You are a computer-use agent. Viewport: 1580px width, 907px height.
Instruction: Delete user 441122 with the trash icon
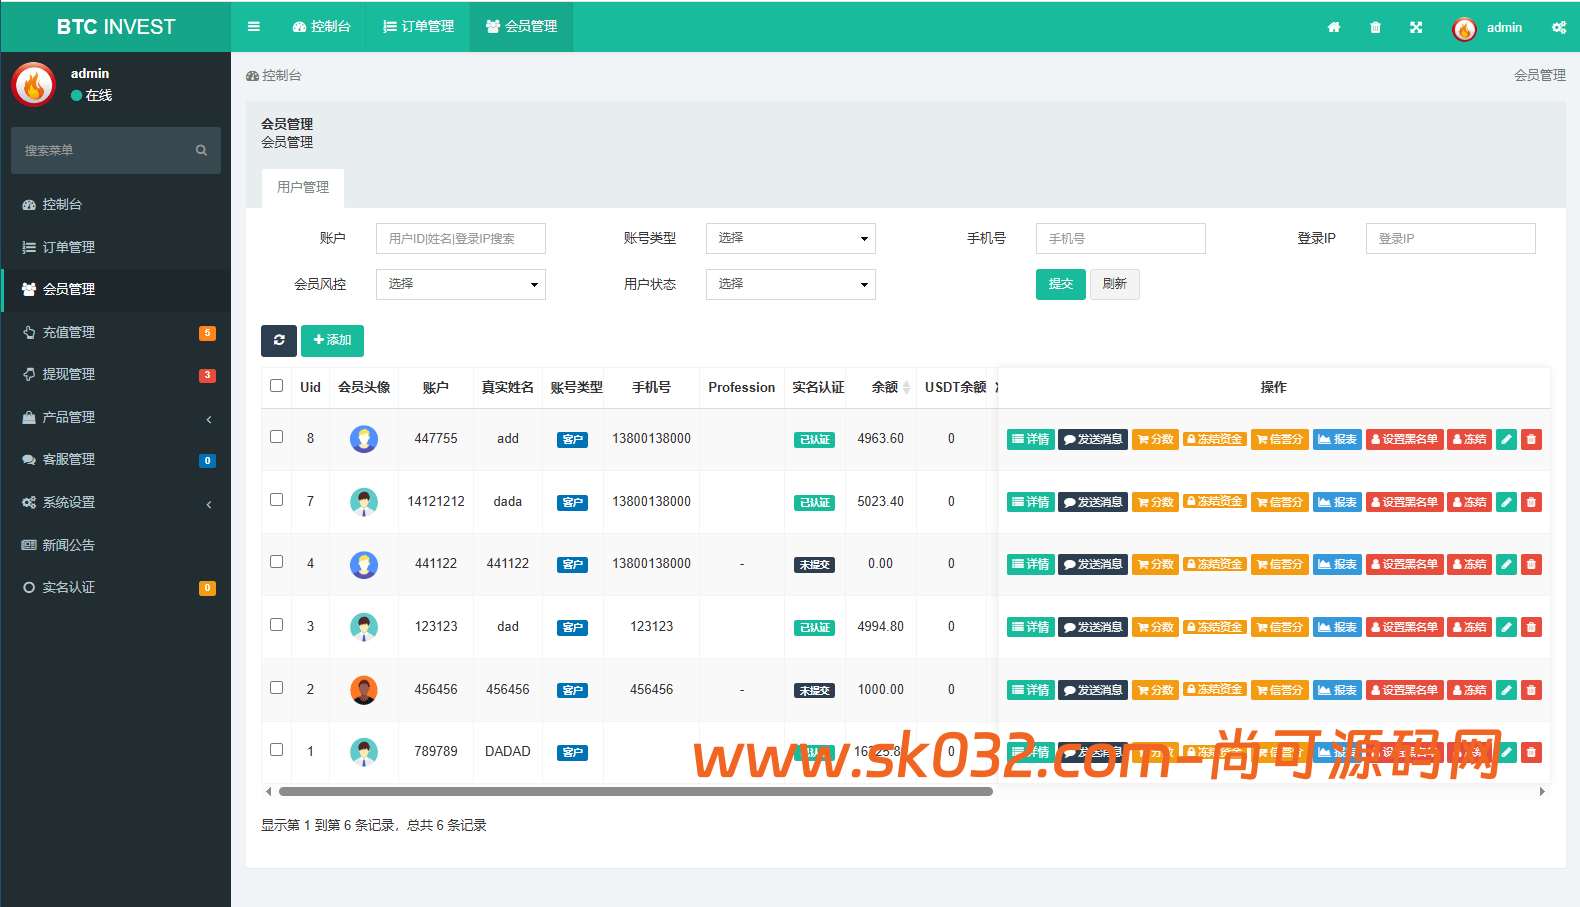click(1531, 564)
